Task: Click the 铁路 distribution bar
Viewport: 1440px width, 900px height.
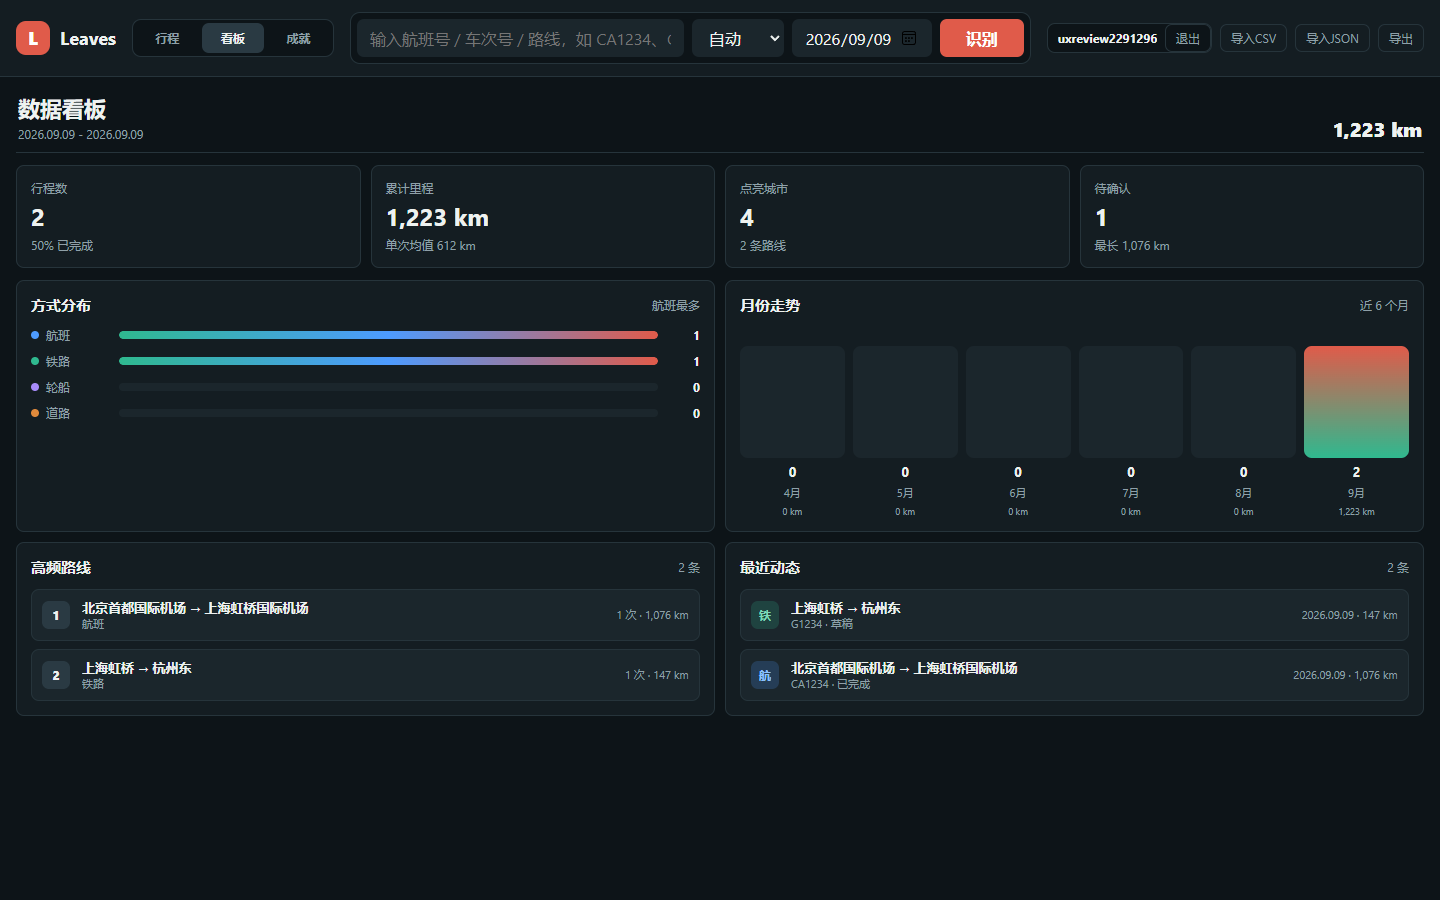Action: click(388, 361)
